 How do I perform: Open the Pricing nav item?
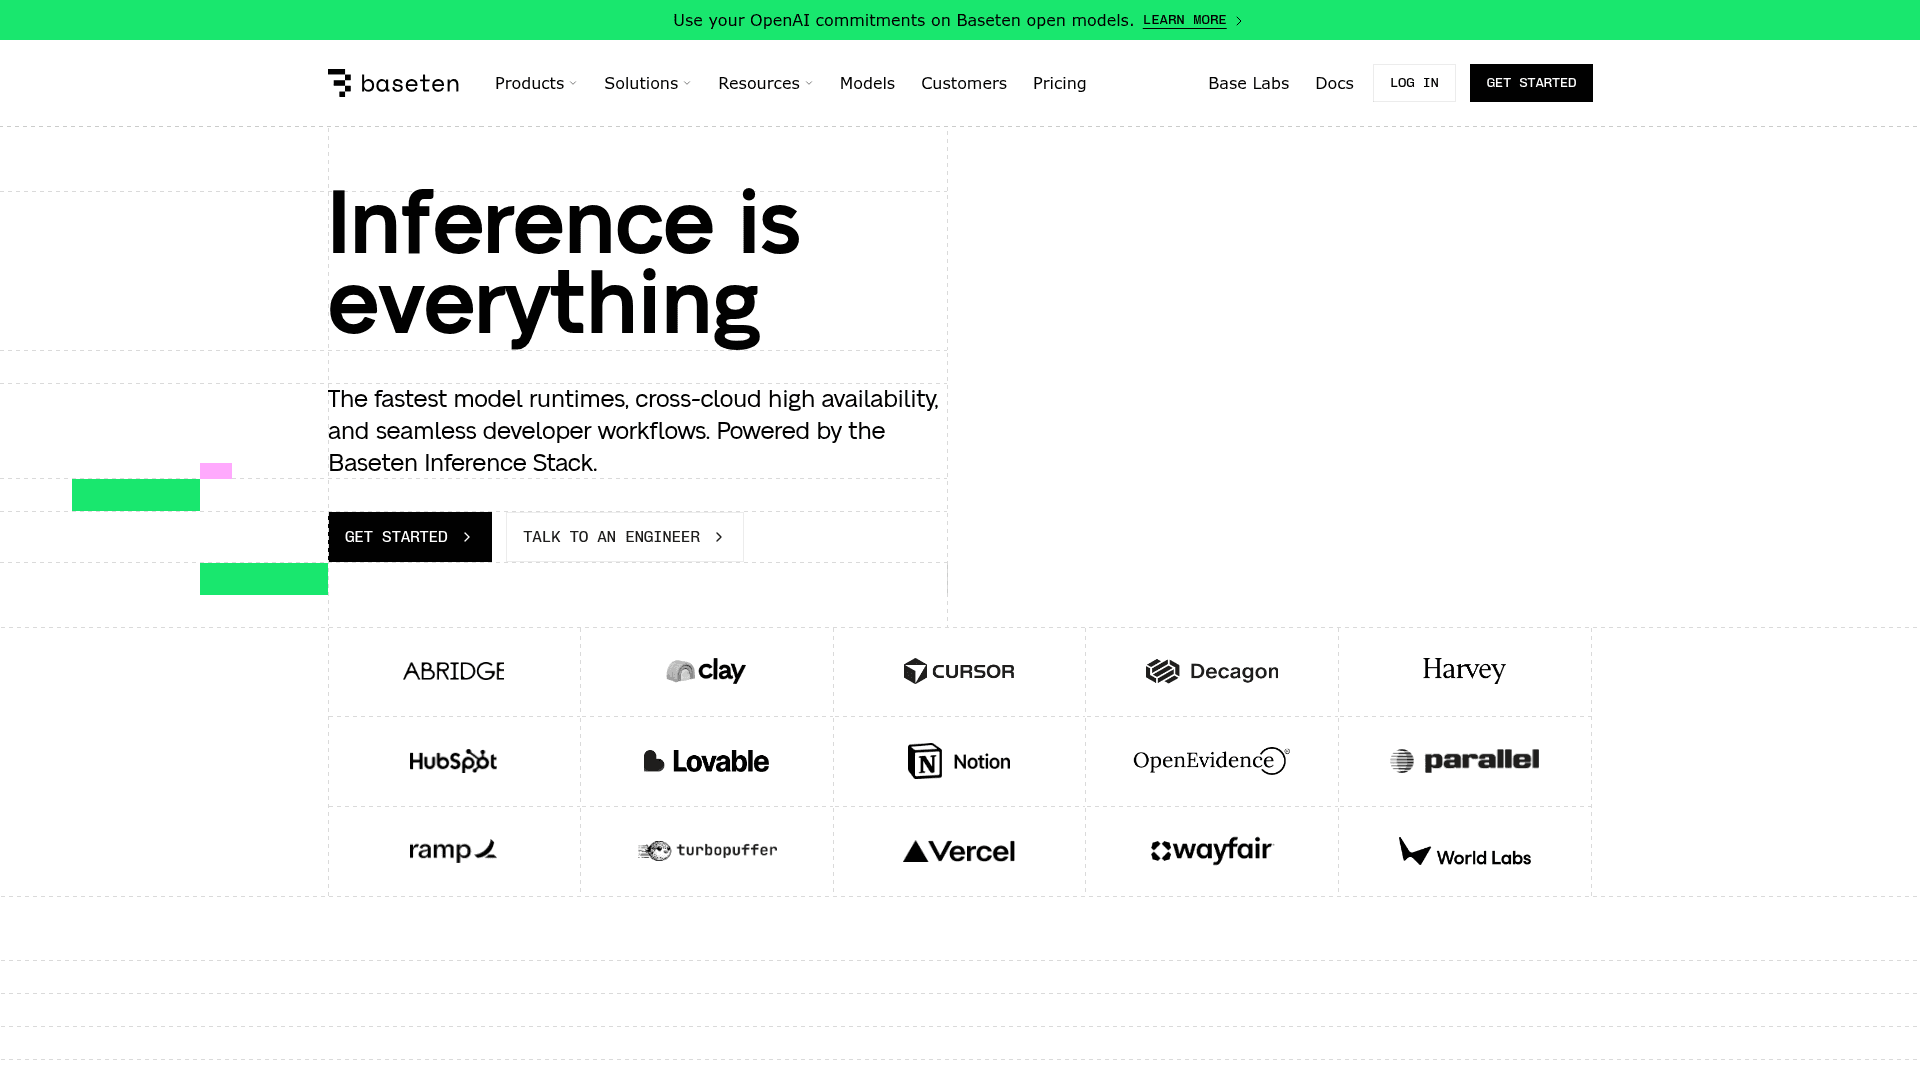click(x=1060, y=83)
